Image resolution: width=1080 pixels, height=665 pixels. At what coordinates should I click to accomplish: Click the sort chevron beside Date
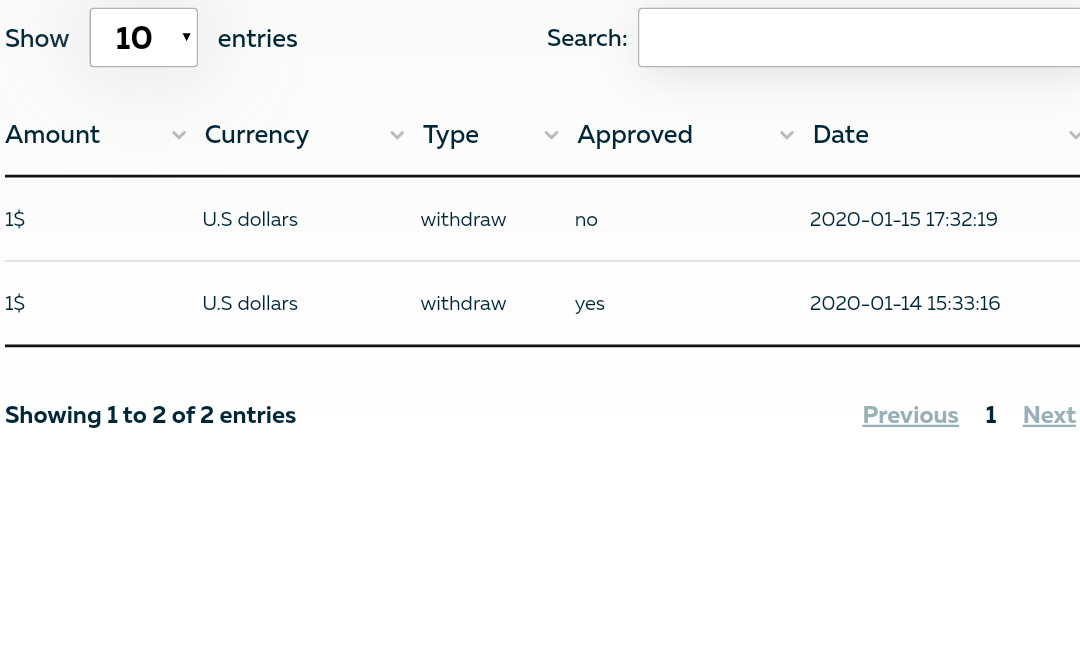[x=1074, y=135]
